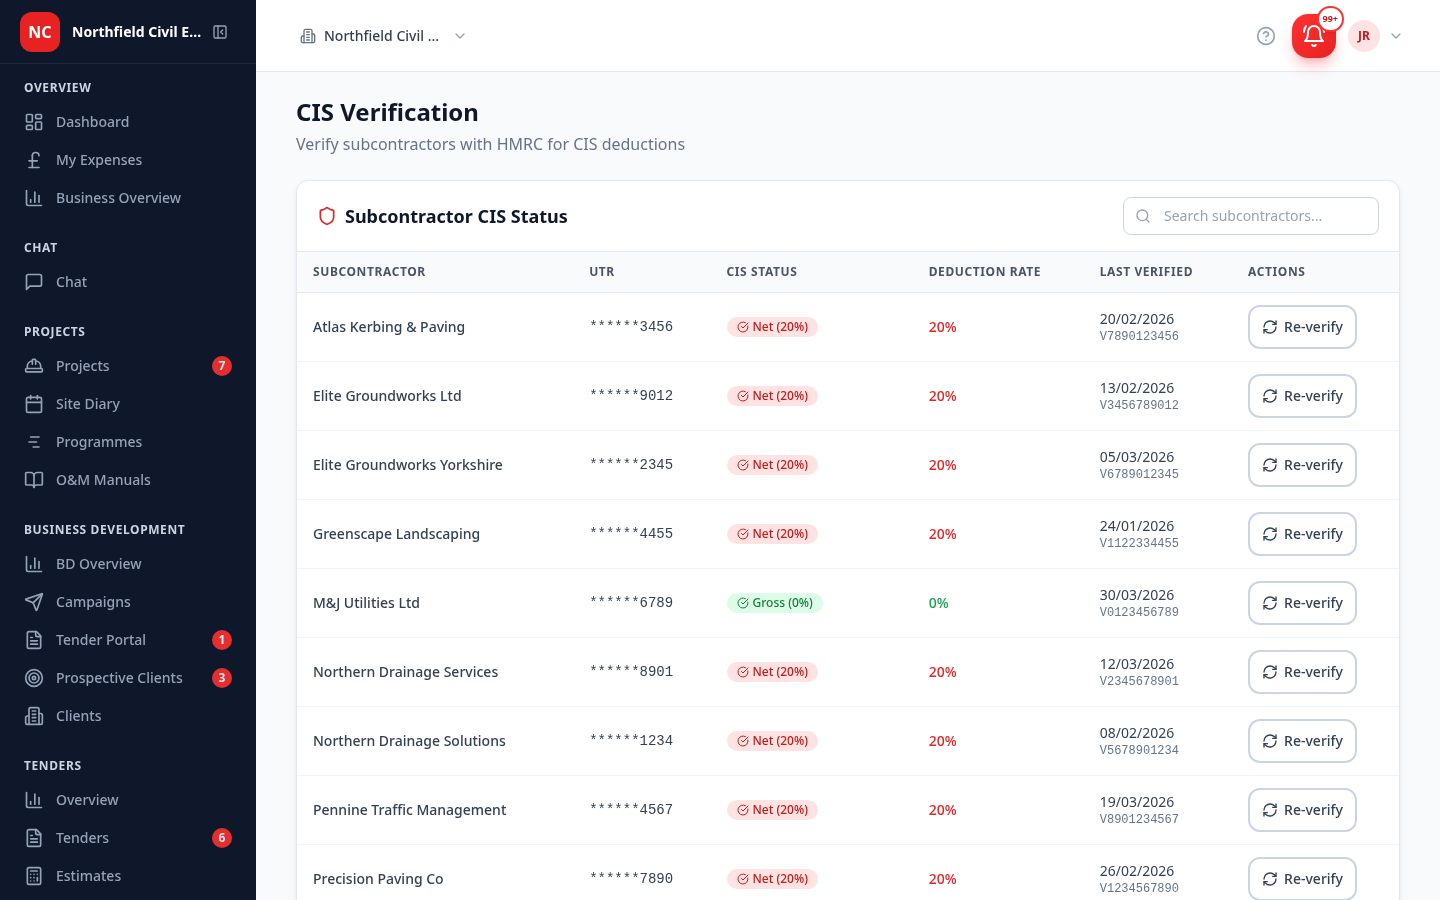Open Business Overview page

128,198
